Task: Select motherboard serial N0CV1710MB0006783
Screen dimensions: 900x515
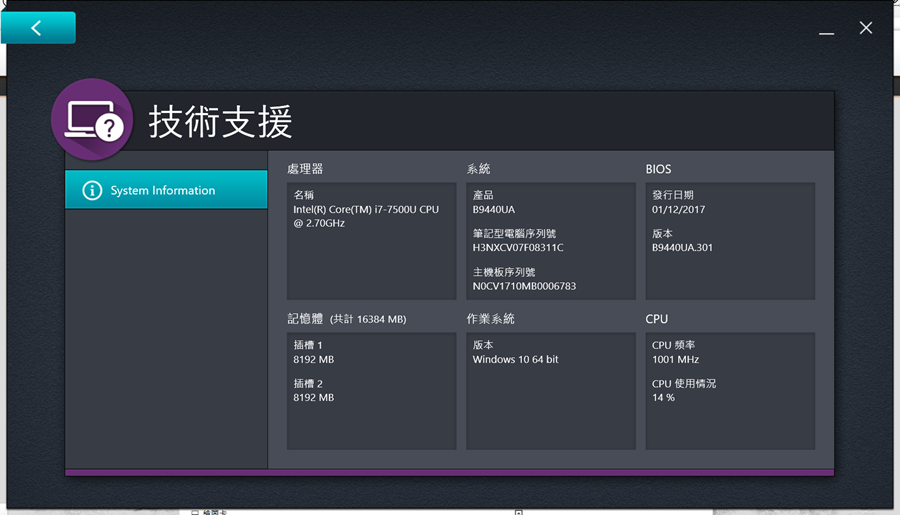Action: click(x=524, y=286)
